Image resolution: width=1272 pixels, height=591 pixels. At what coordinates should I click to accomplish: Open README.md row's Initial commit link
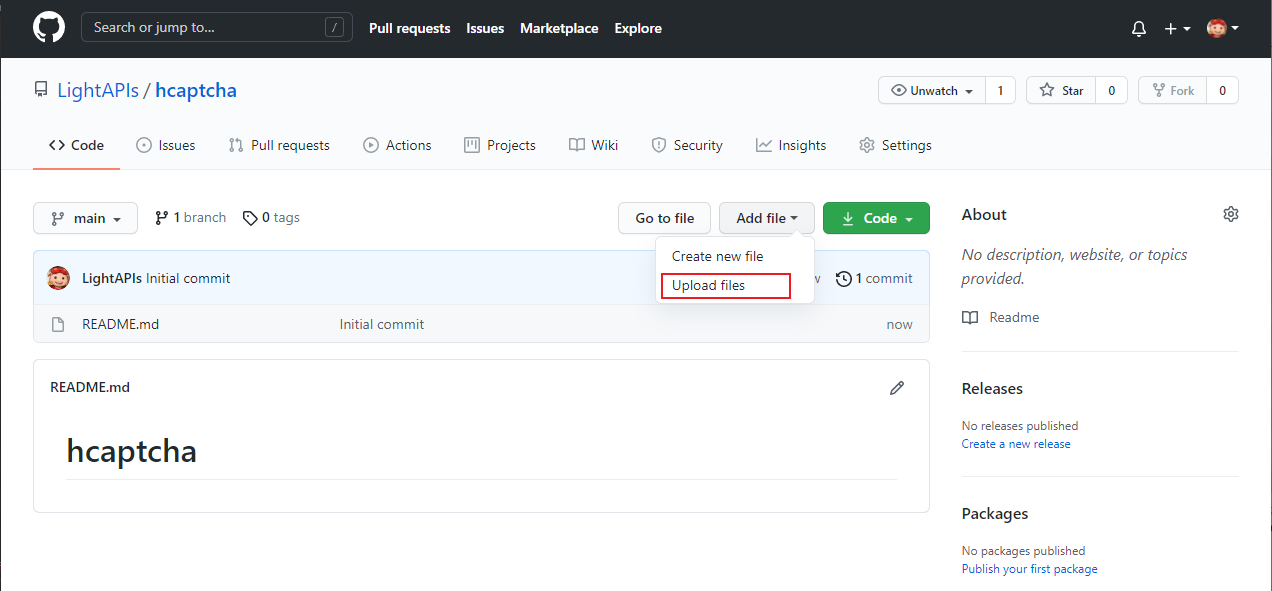point(382,325)
